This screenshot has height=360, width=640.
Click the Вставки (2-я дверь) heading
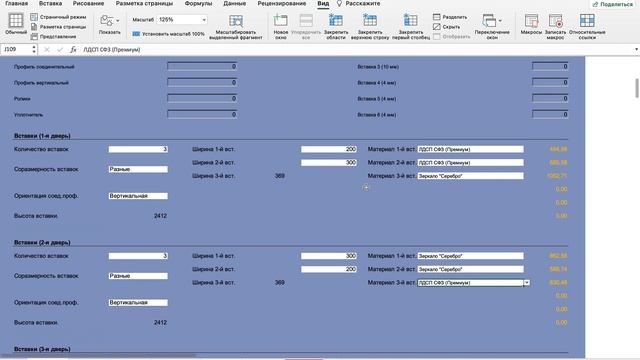point(42,242)
